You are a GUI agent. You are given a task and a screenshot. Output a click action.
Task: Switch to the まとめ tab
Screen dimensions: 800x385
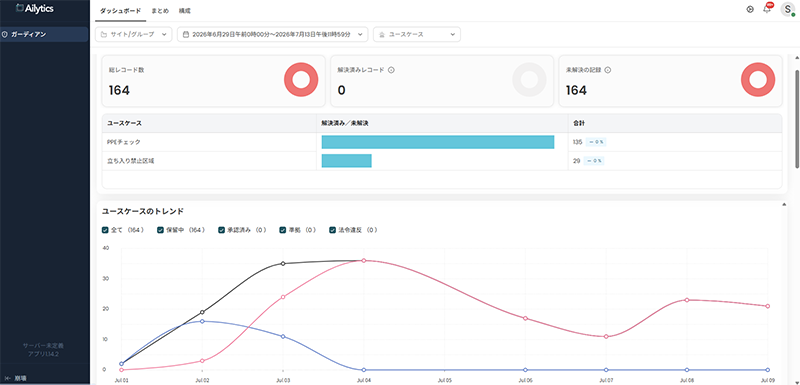pos(160,10)
